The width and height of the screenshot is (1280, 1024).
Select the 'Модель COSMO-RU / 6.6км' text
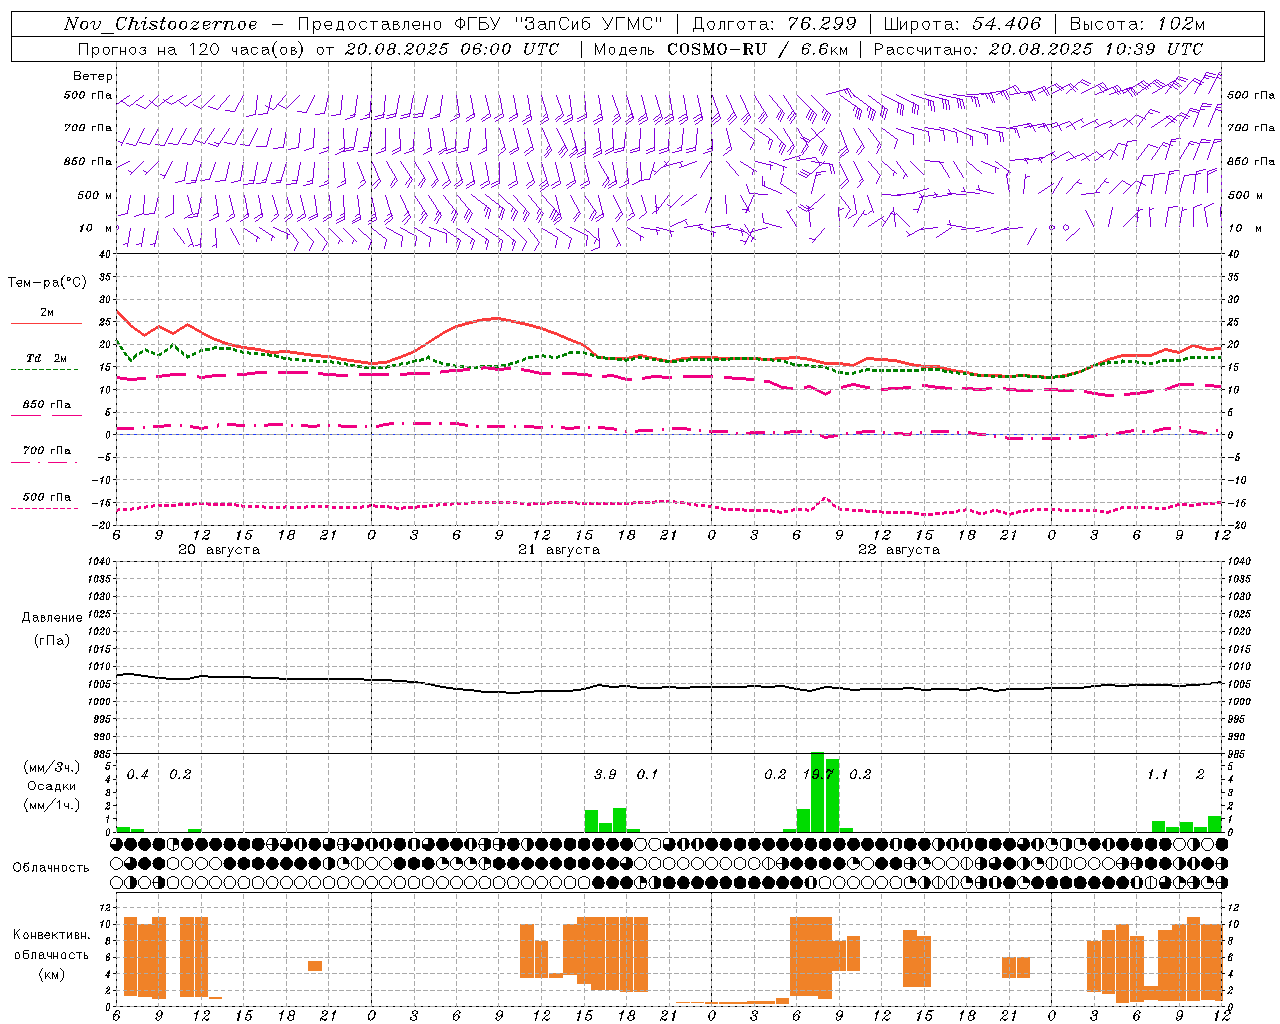(x=720, y=49)
